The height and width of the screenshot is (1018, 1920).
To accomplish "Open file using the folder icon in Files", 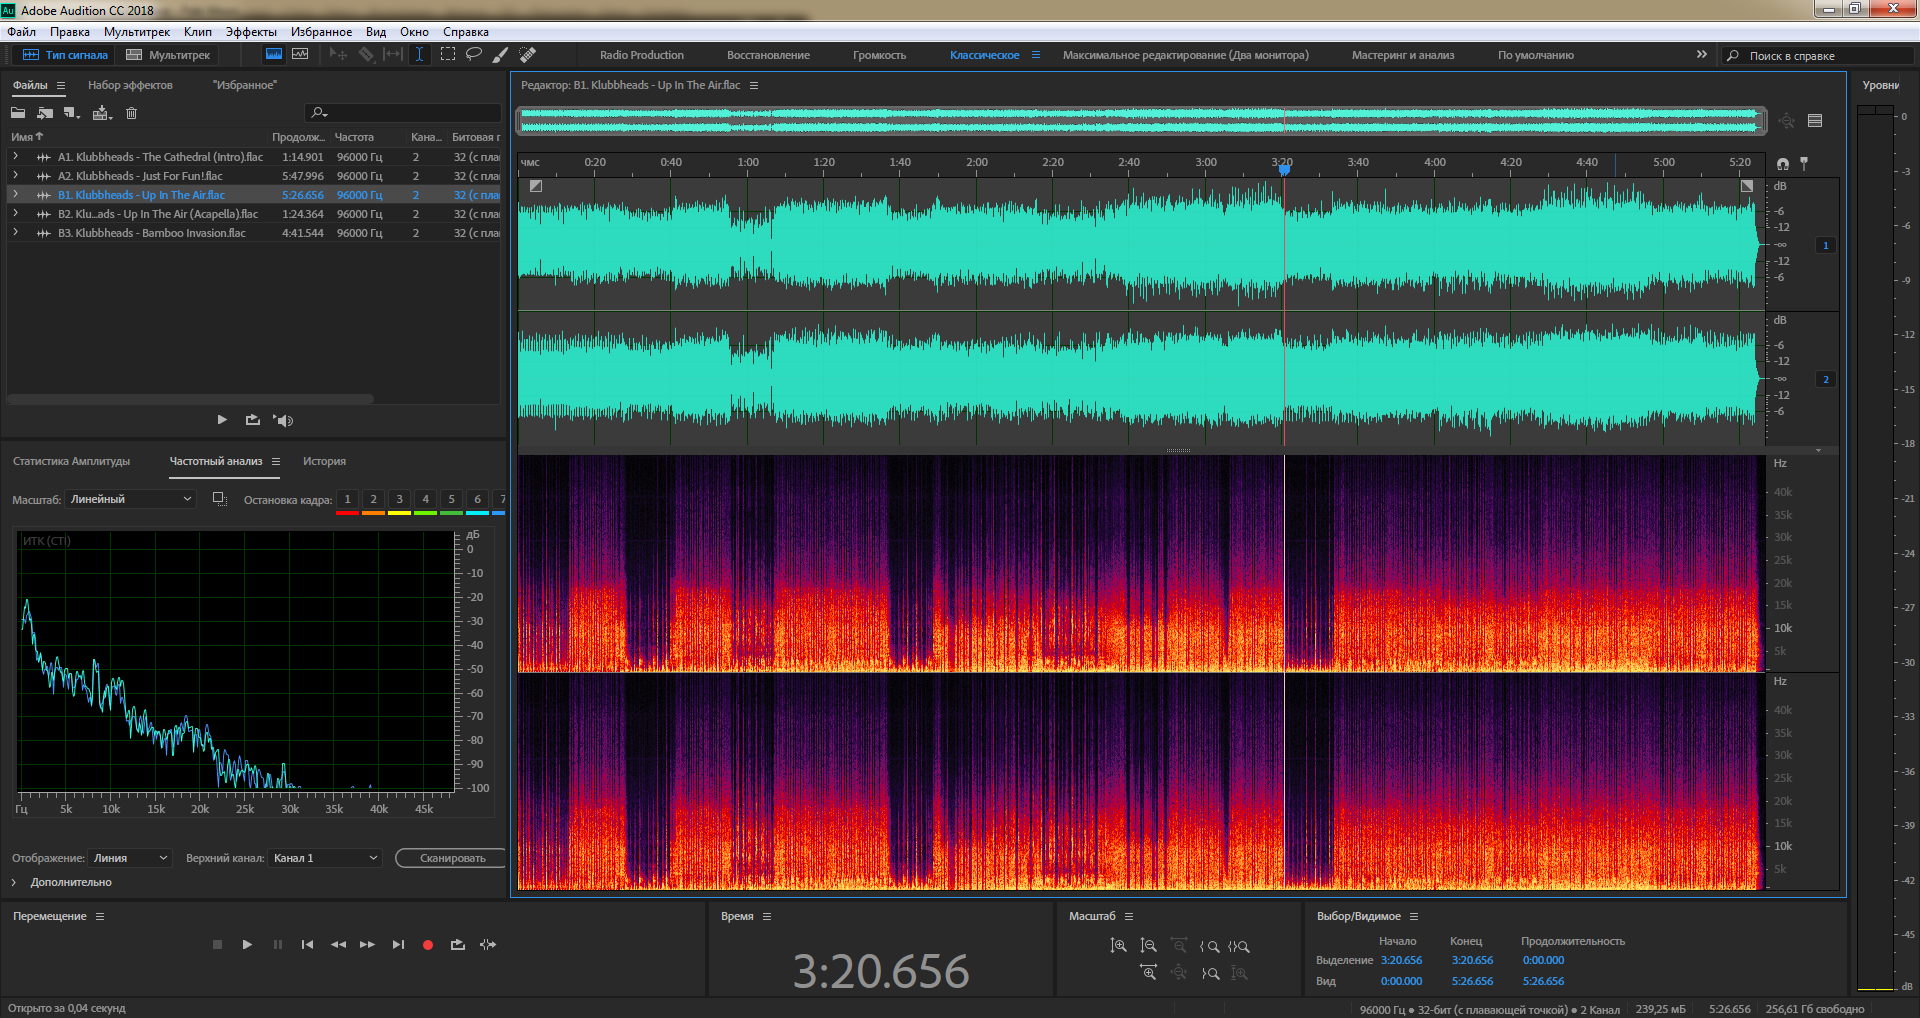I will [x=18, y=113].
